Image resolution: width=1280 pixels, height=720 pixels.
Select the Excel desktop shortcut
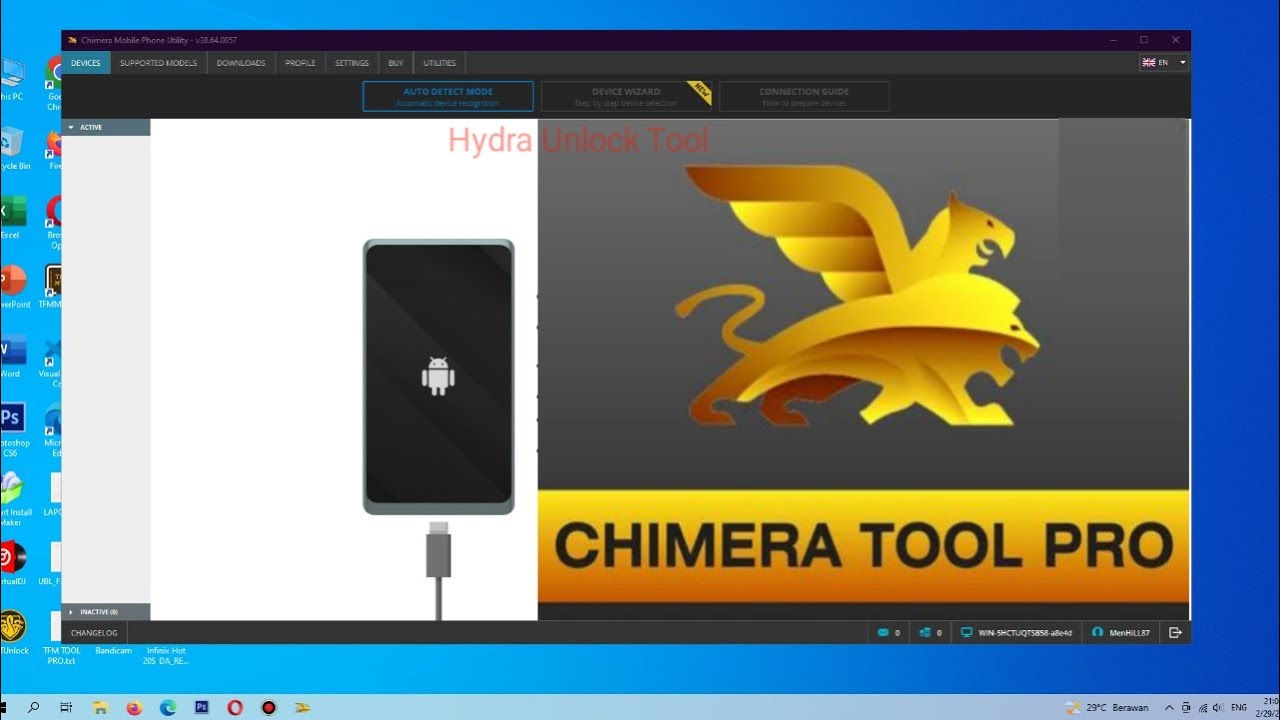coord(10,218)
